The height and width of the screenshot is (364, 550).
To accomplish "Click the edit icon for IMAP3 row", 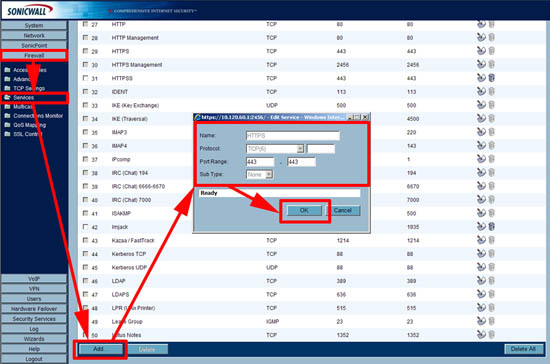I will 481,132.
